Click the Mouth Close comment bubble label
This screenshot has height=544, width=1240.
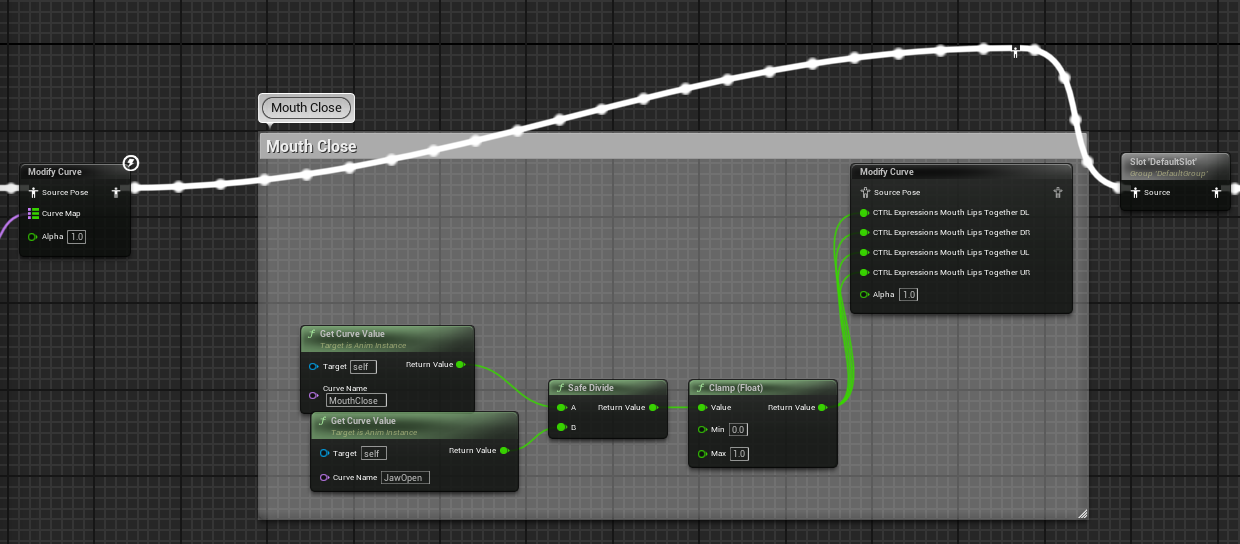point(306,108)
